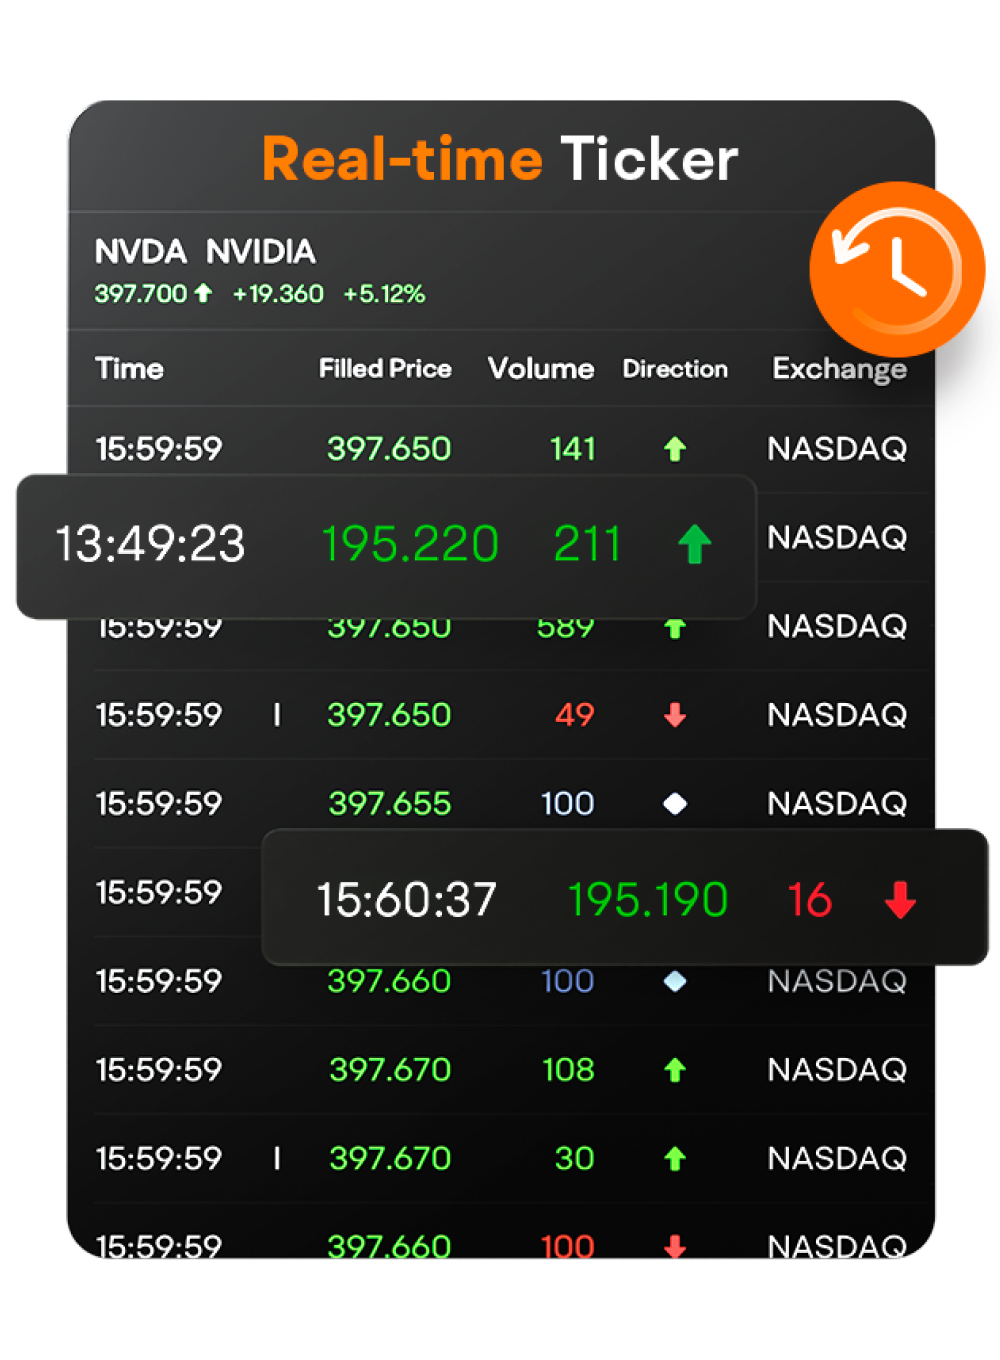Sort by the Filled Price column header
Screen dimensions: 1000x1360
click(x=385, y=369)
